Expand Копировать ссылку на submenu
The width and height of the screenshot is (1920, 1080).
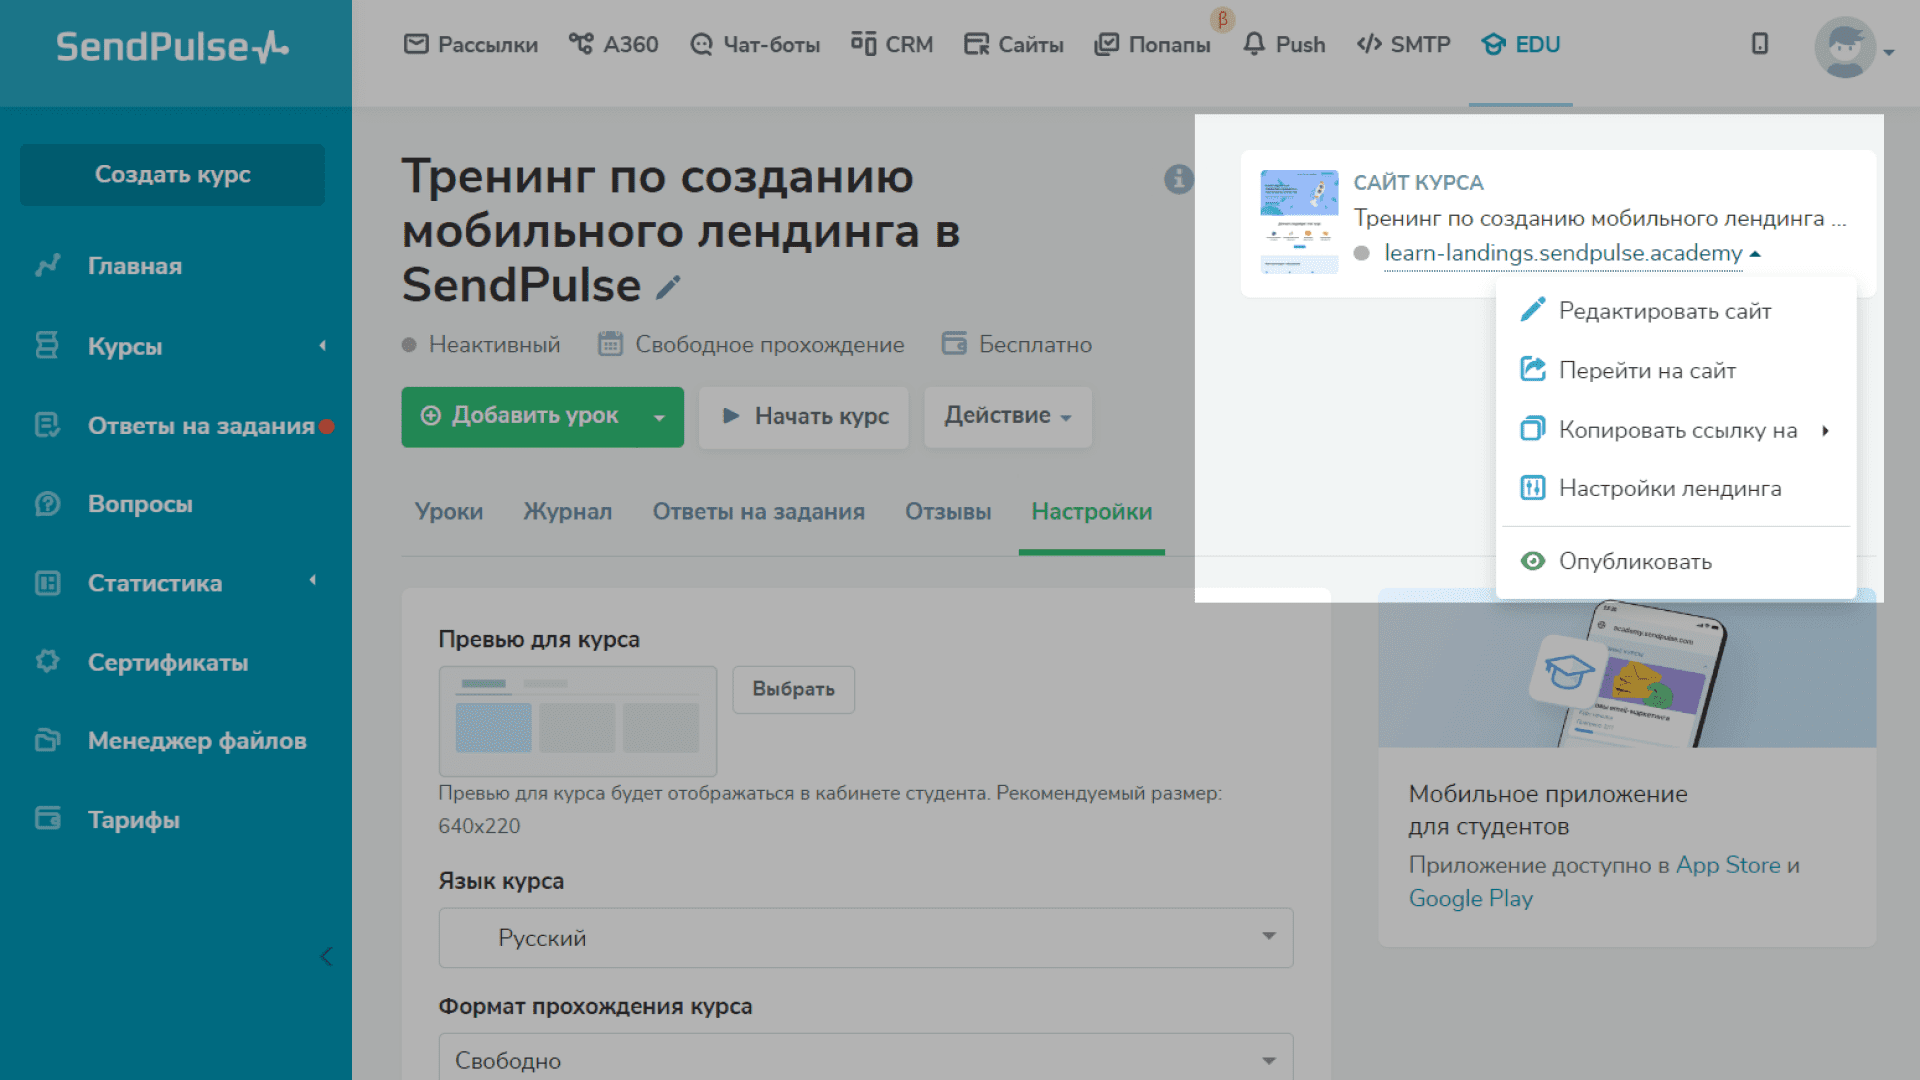point(1677,431)
